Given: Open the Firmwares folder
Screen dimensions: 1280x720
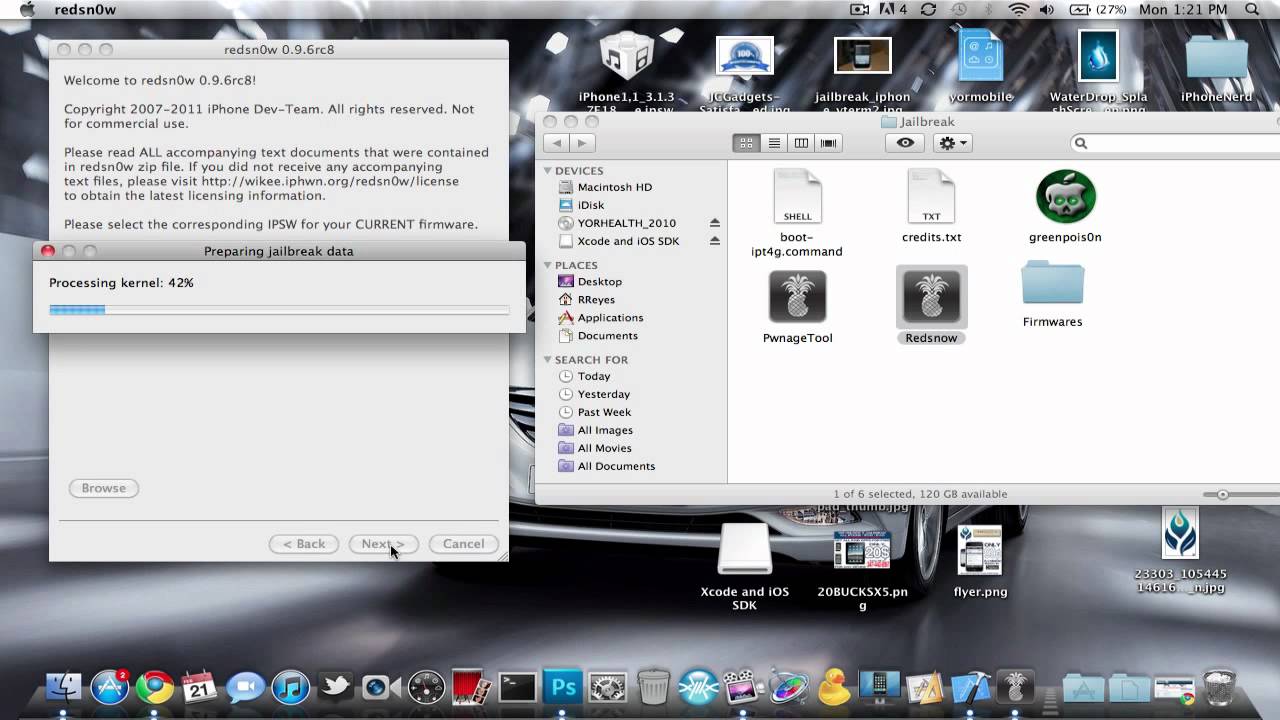Looking at the screenshot, I should click(1052, 284).
